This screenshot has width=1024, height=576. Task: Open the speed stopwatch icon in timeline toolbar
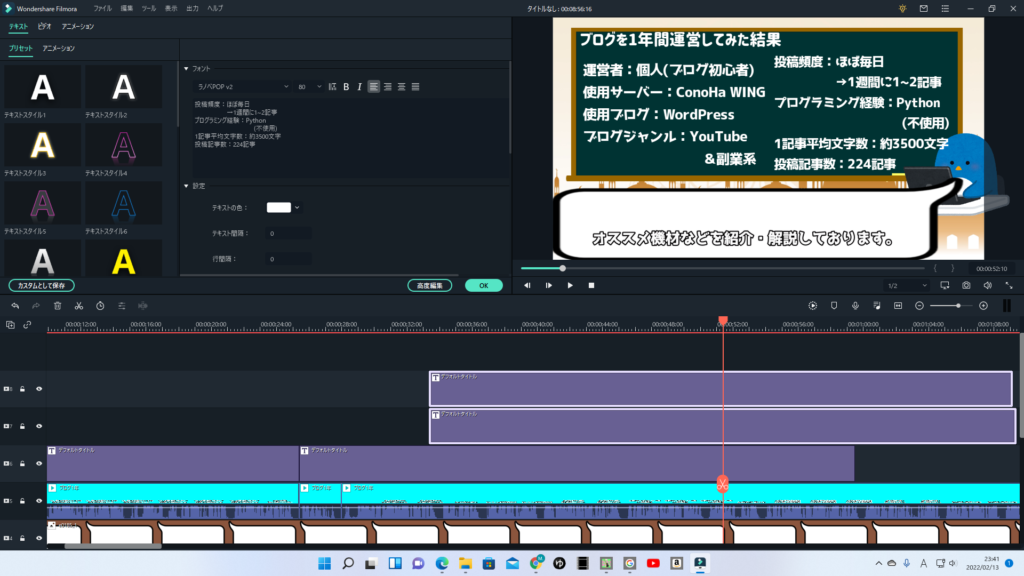pos(100,306)
